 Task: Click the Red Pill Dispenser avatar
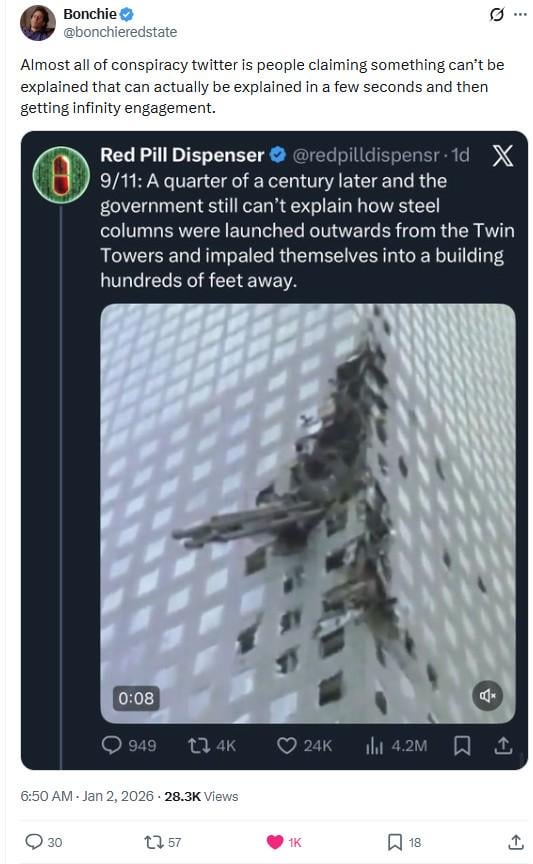pyautogui.click(x=61, y=174)
